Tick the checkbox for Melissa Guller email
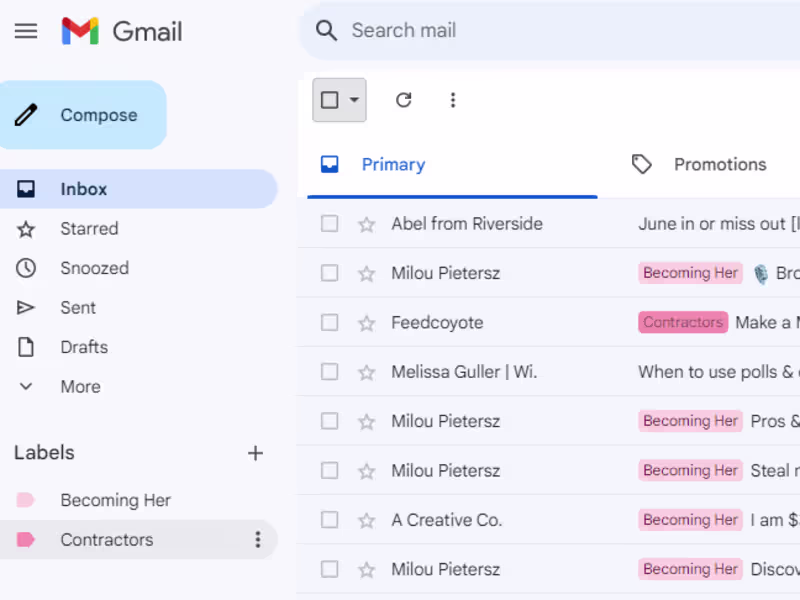Viewport: 800px width, 600px height. (330, 372)
